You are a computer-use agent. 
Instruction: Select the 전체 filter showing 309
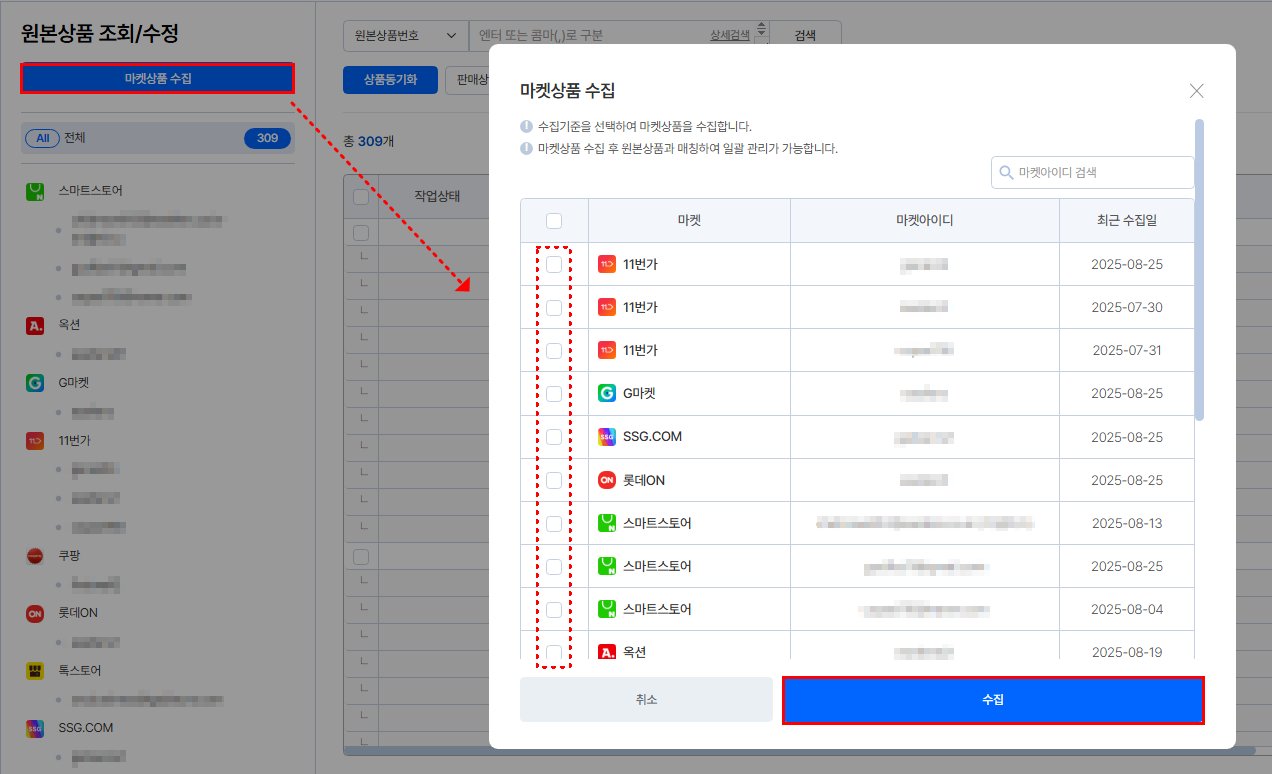coord(158,138)
